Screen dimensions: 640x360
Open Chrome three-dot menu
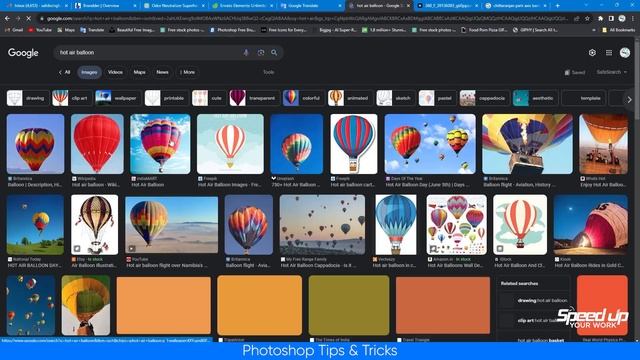coord(633,19)
